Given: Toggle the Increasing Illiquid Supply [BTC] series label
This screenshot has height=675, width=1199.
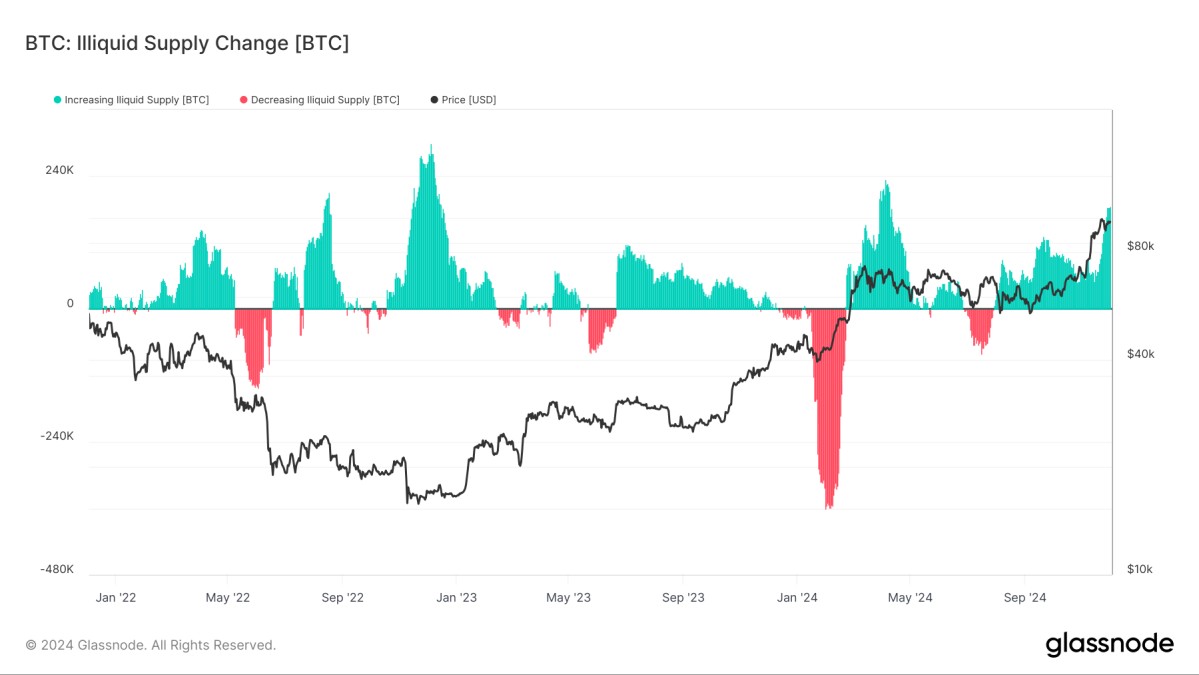Looking at the screenshot, I should 136,100.
